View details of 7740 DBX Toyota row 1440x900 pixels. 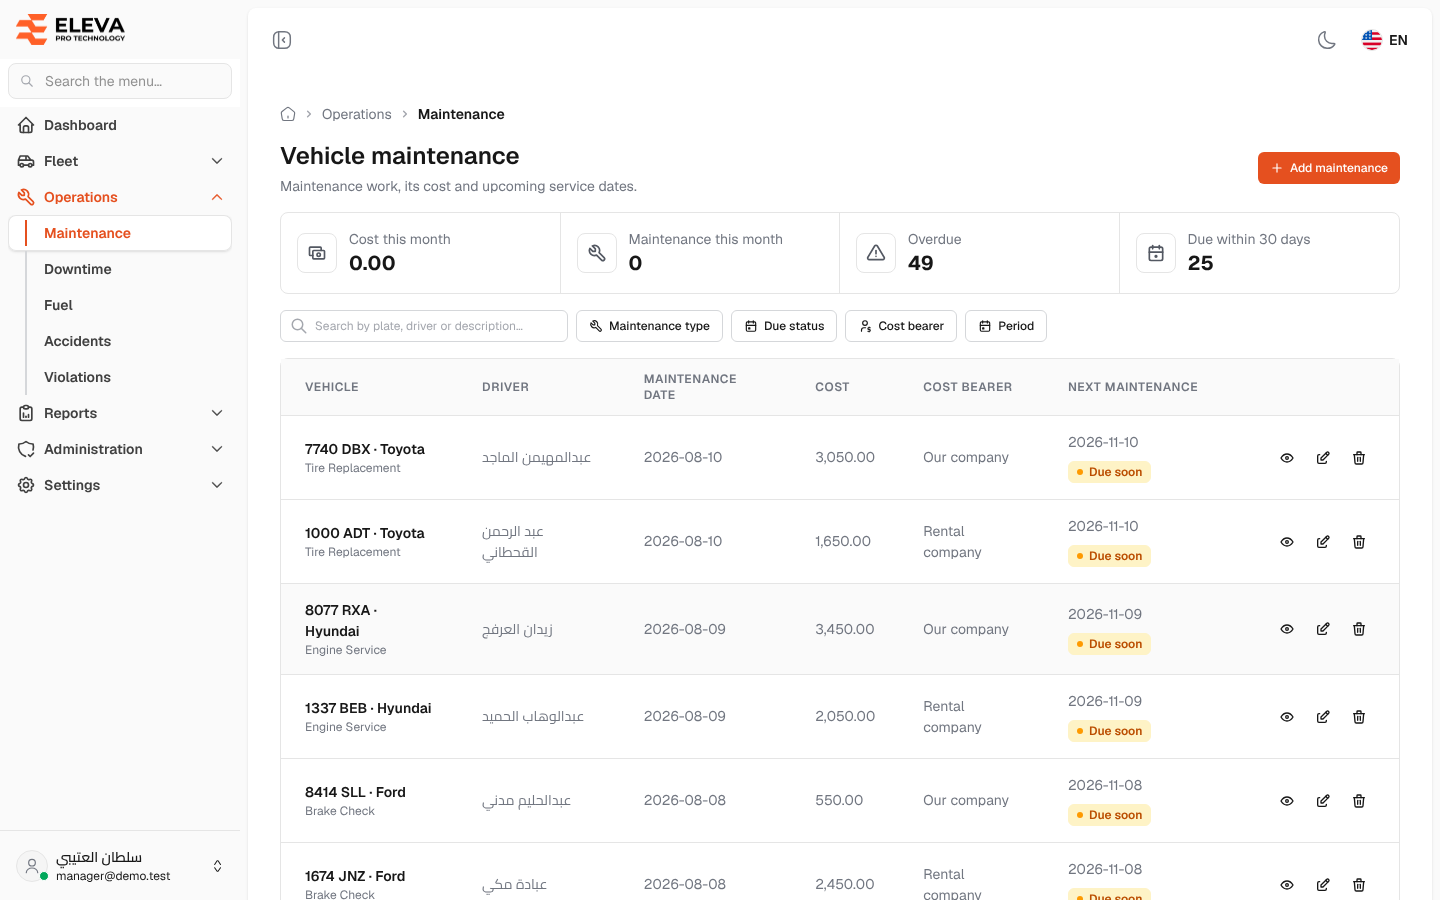pyautogui.click(x=1287, y=458)
